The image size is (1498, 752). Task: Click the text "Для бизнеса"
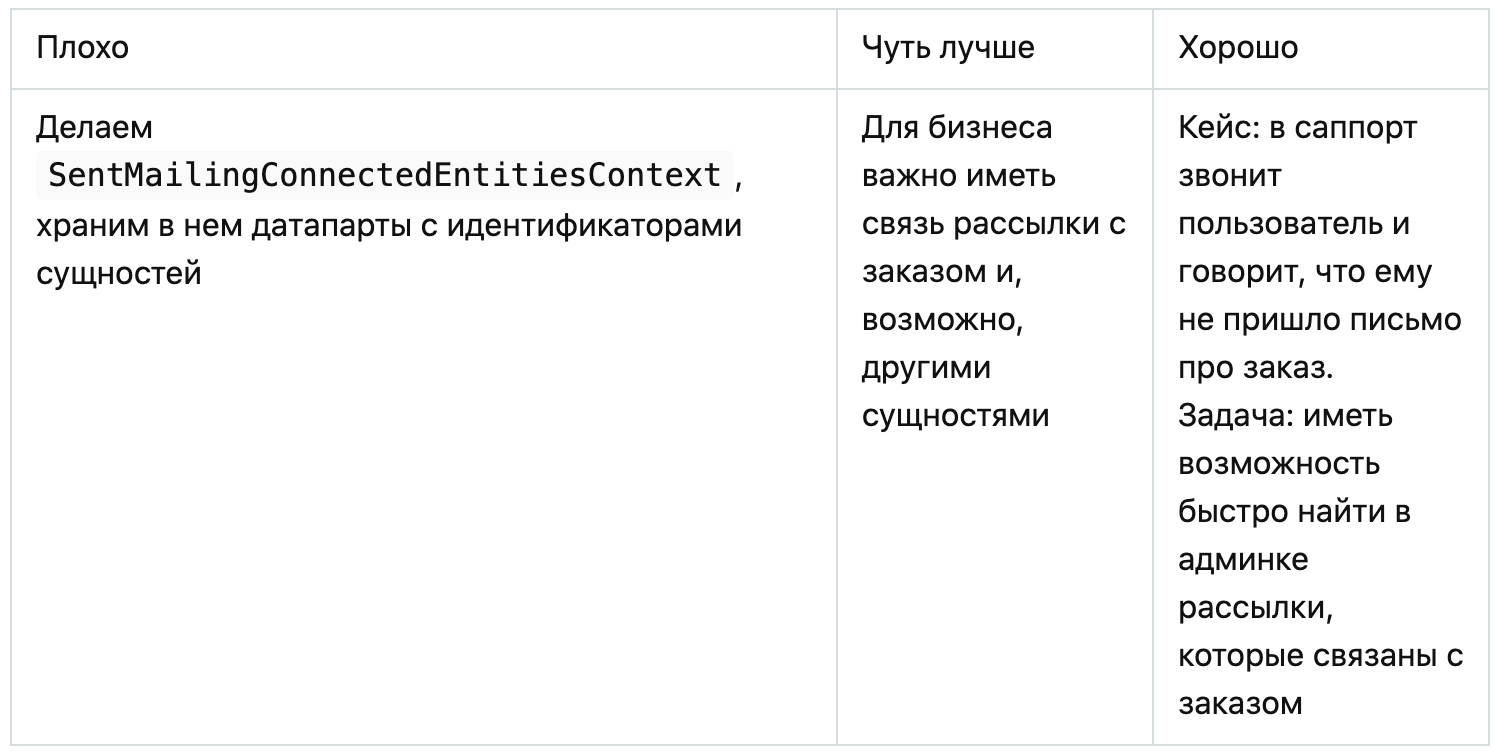(x=955, y=128)
